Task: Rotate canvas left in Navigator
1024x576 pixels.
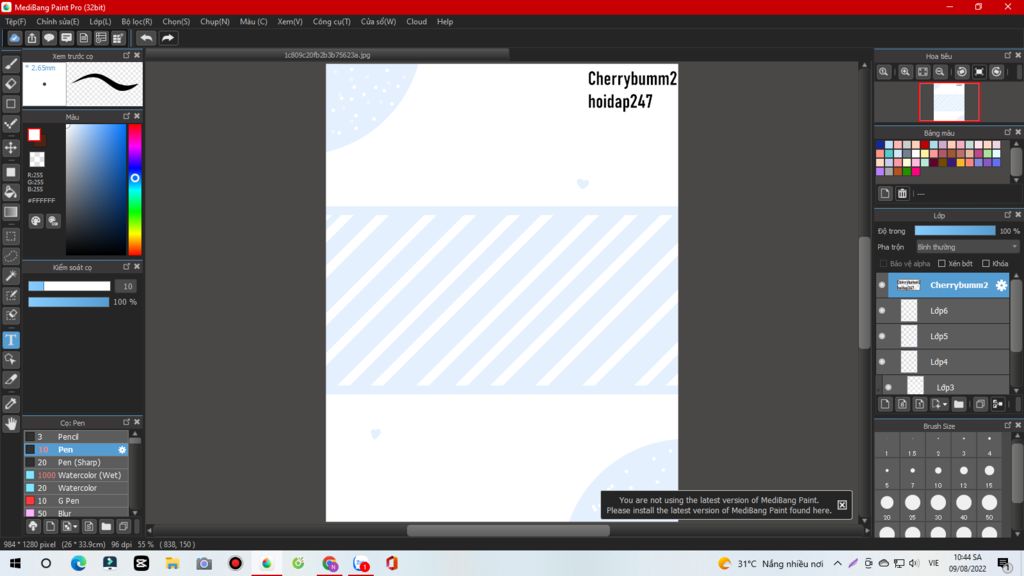Action: click(962, 72)
